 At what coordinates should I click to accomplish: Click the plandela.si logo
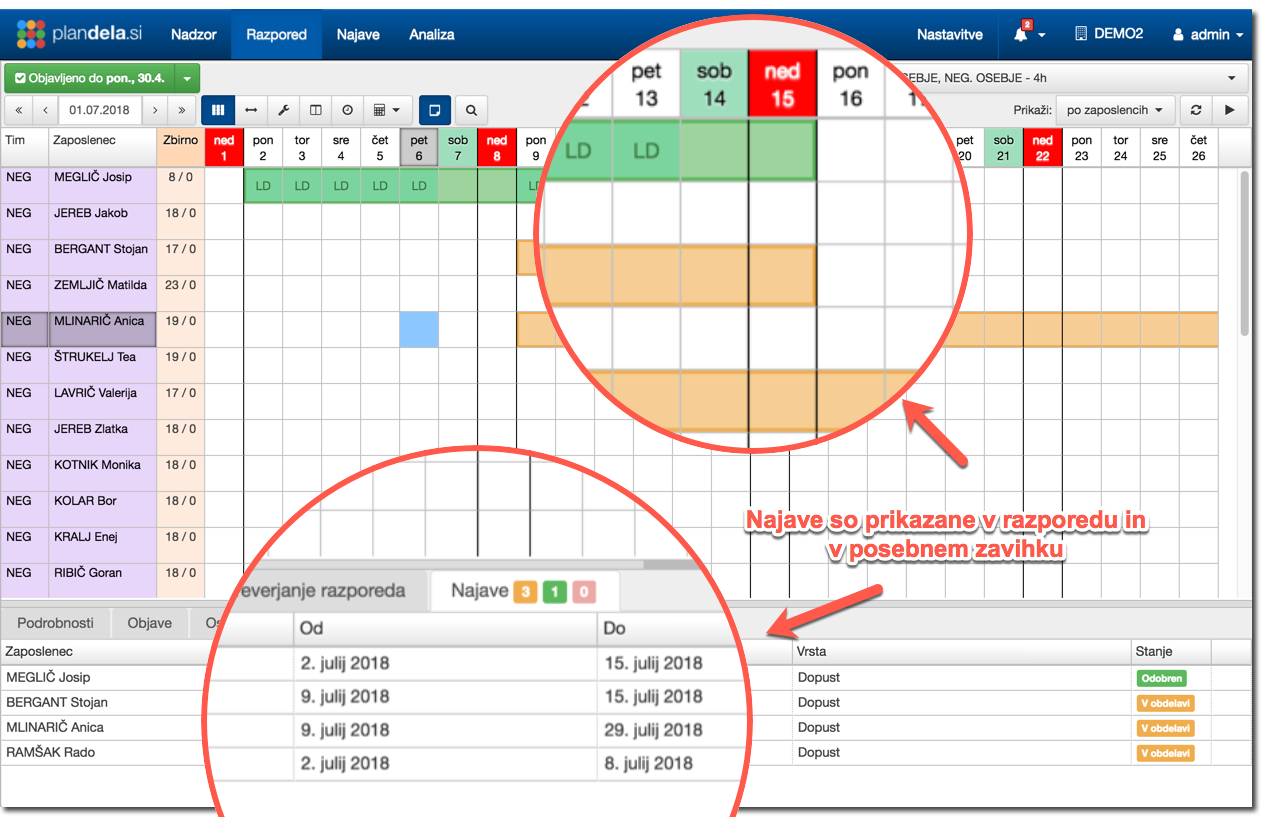coord(80,34)
